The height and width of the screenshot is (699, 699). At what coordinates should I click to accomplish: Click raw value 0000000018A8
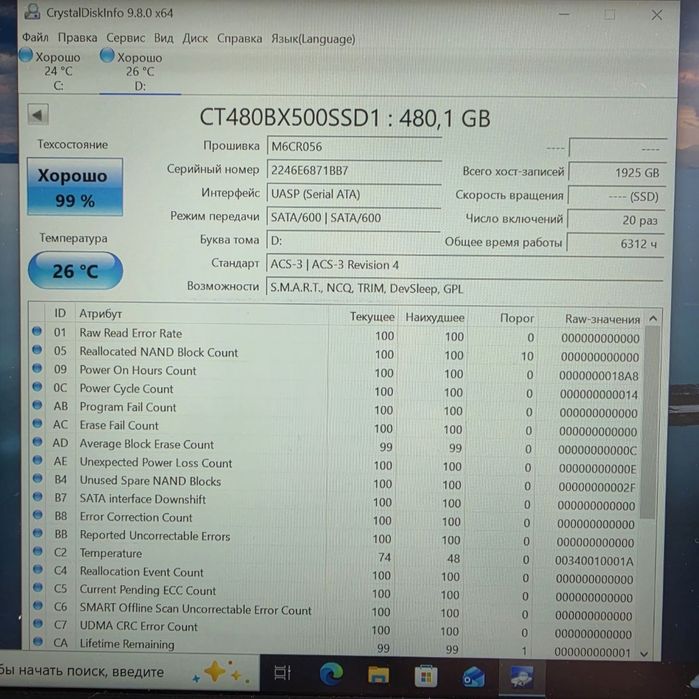(x=599, y=376)
